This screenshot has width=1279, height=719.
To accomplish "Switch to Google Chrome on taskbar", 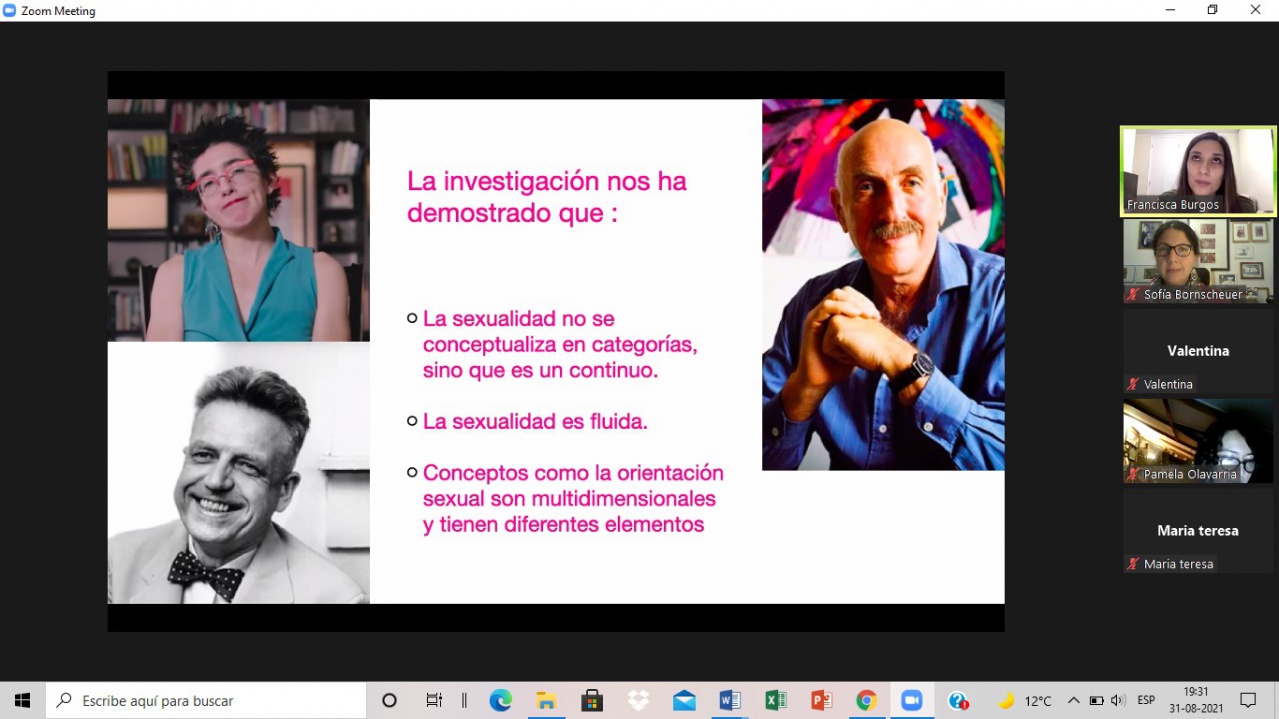I will 867,700.
